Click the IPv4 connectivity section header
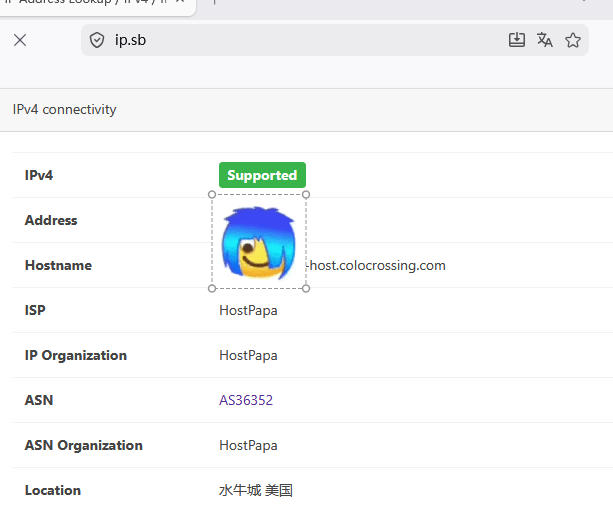Viewport: 613px width, 519px height. coord(65,109)
